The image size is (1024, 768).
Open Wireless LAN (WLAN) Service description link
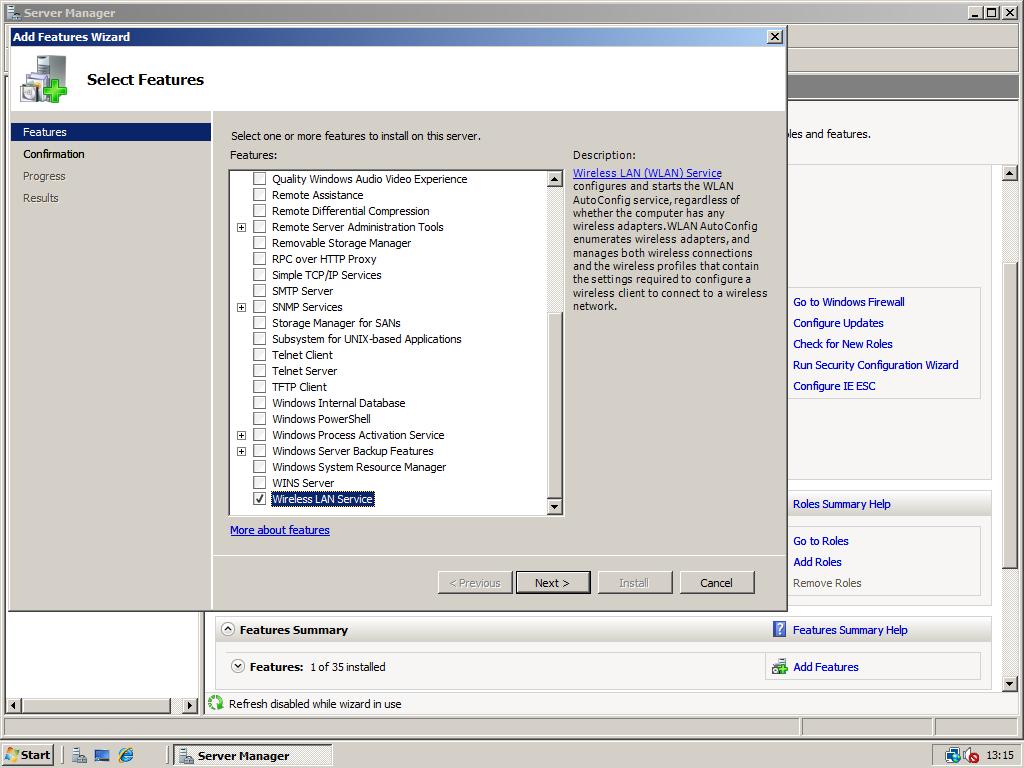(647, 173)
